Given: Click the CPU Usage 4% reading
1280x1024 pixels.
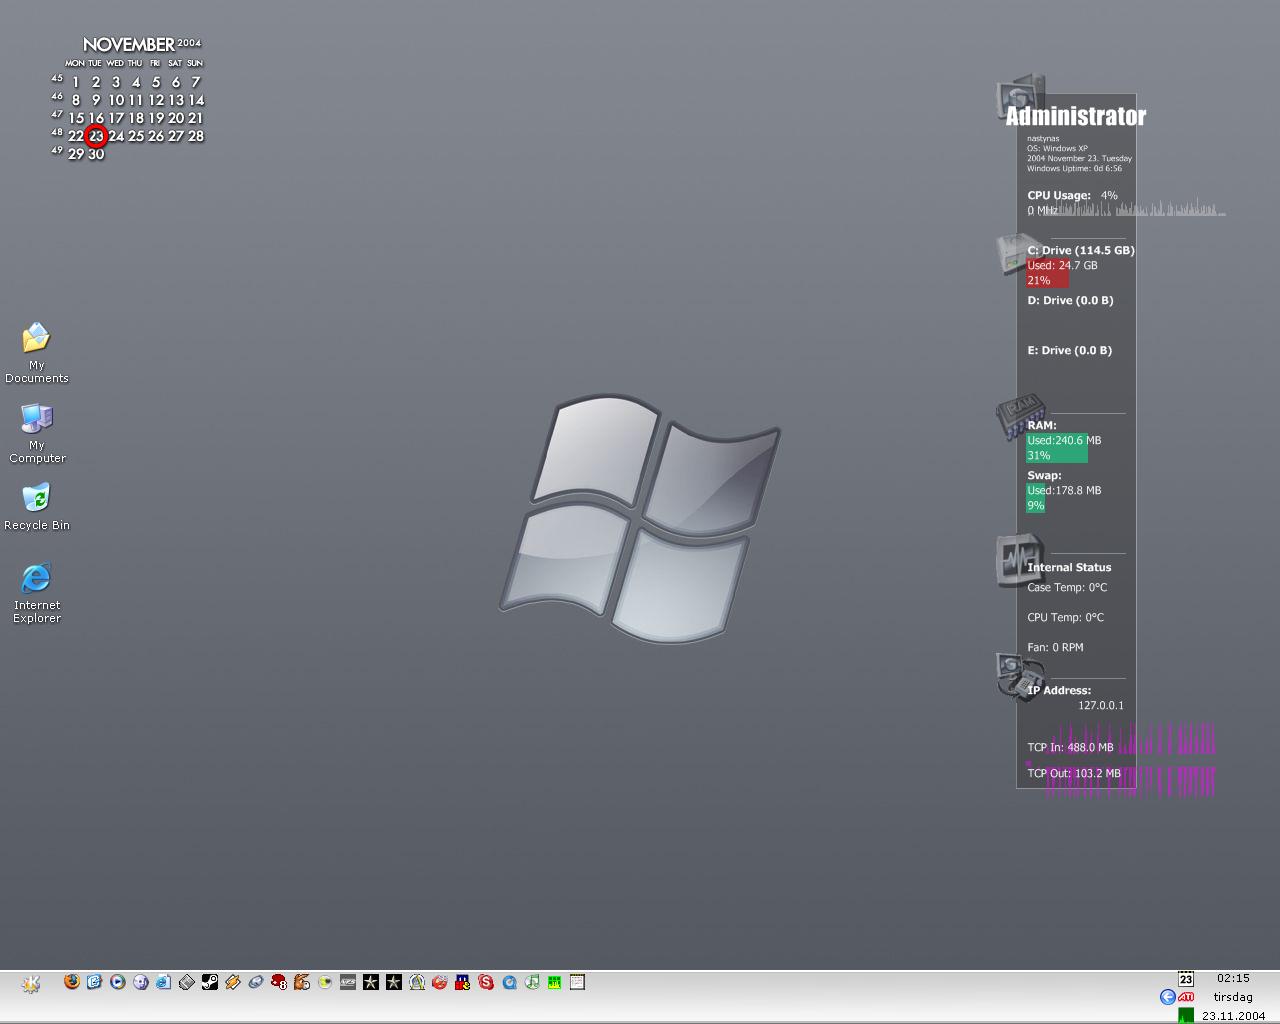Looking at the screenshot, I should (x=1072, y=195).
